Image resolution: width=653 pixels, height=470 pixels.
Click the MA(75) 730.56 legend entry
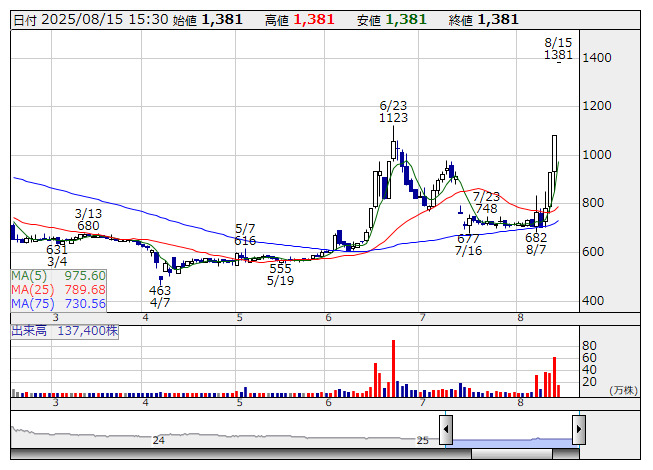(x=58, y=303)
